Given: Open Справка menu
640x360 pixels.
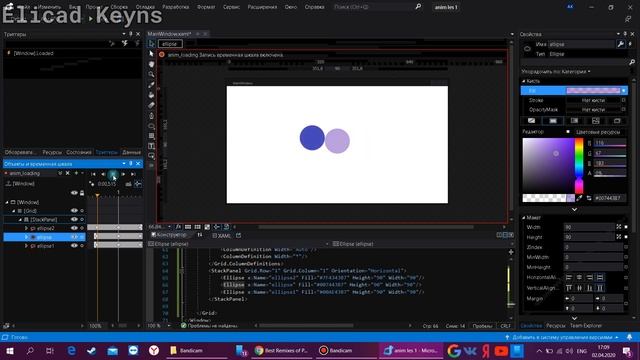Looking at the screenshot, I should [315, 7].
